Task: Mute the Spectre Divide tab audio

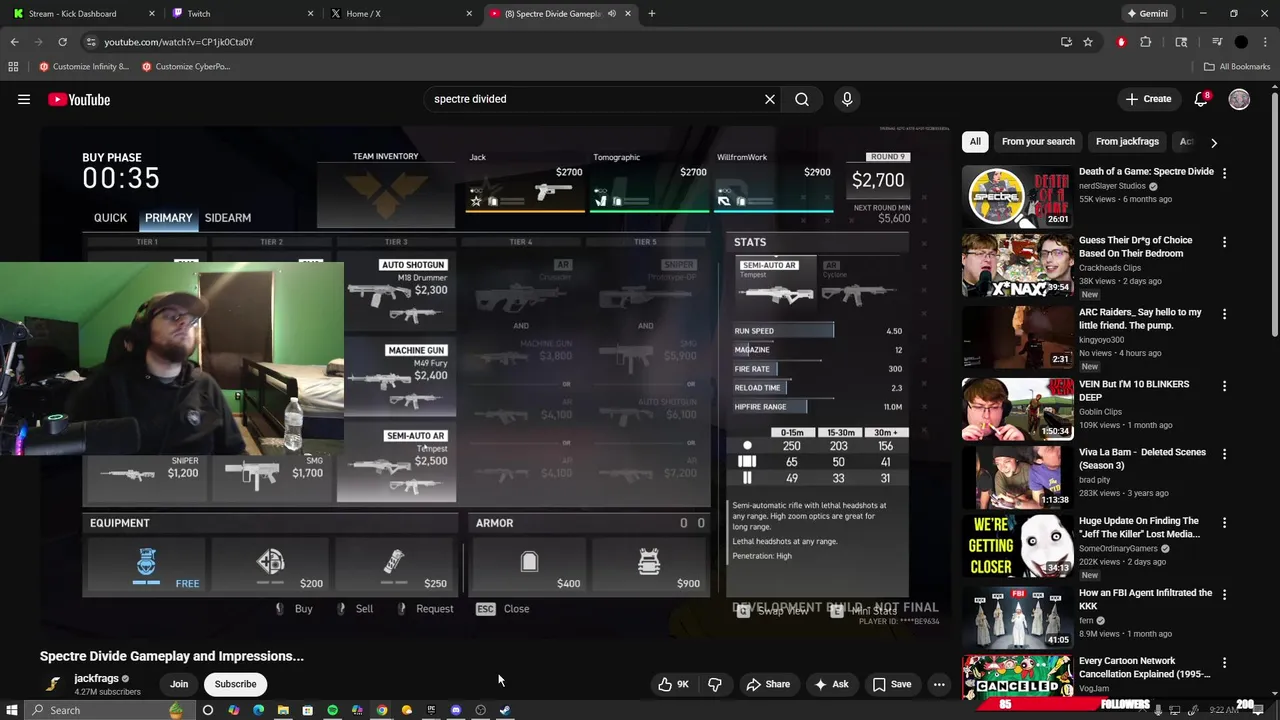Action: point(611,13)
